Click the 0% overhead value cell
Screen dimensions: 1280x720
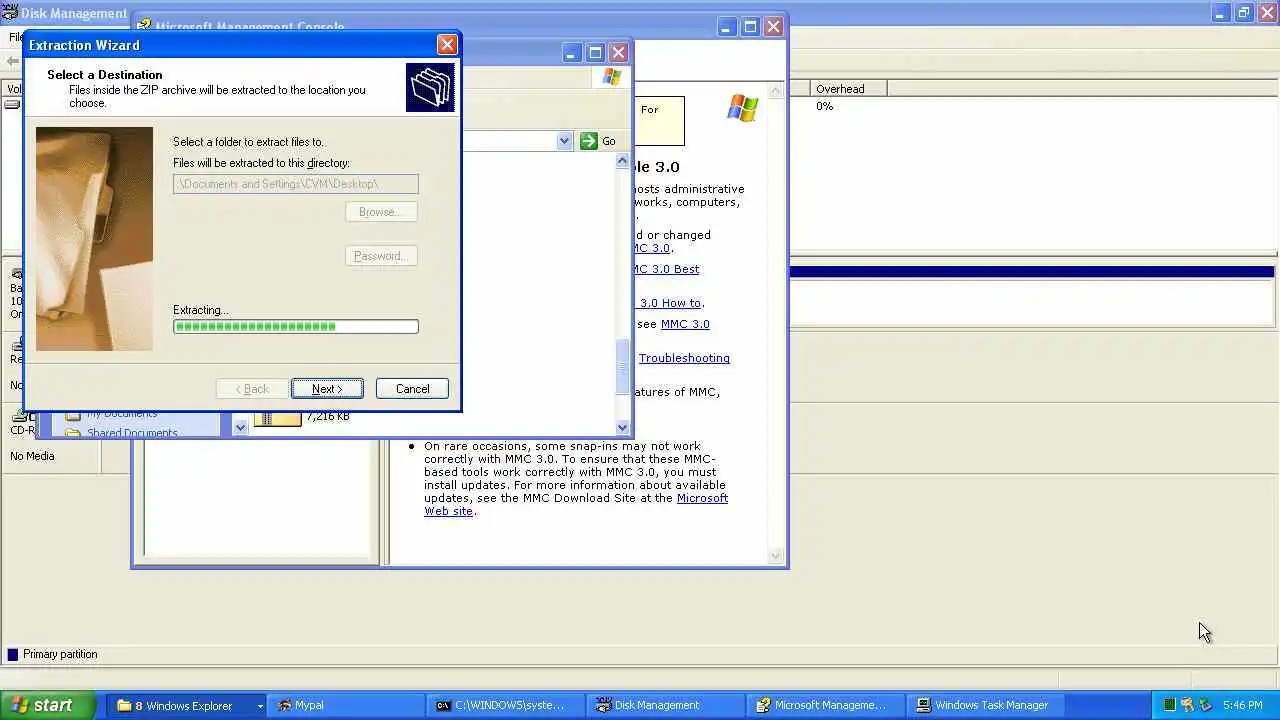point(824,106)
